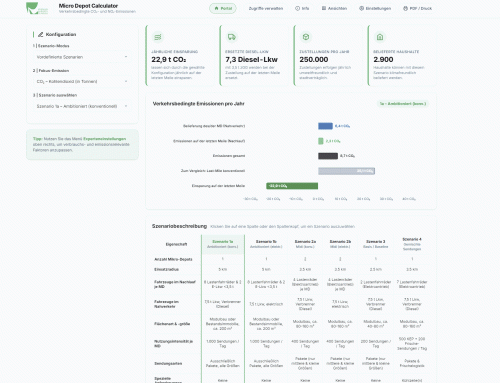The height and width of the screenshot is (383, 500).
Task: Click the blue Belieferung bar in the emissions chart
Action: click(325, 126)
